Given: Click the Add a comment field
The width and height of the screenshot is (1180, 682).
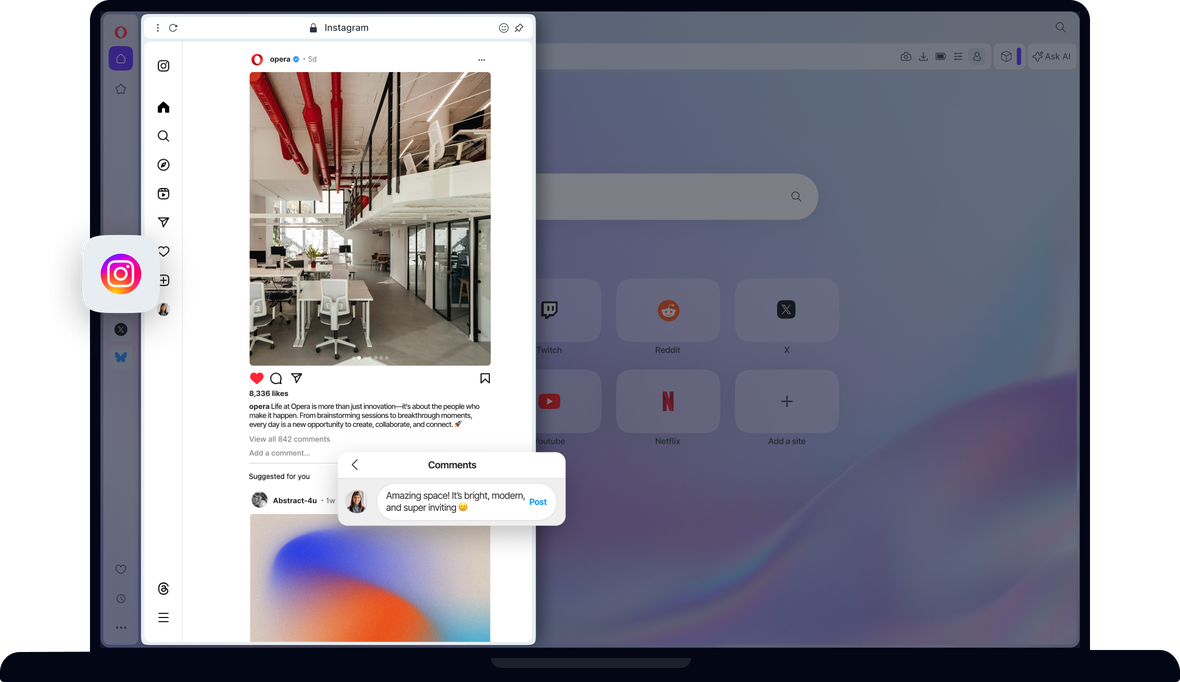Looking at the screenshot, I should (x=280, y=453).
